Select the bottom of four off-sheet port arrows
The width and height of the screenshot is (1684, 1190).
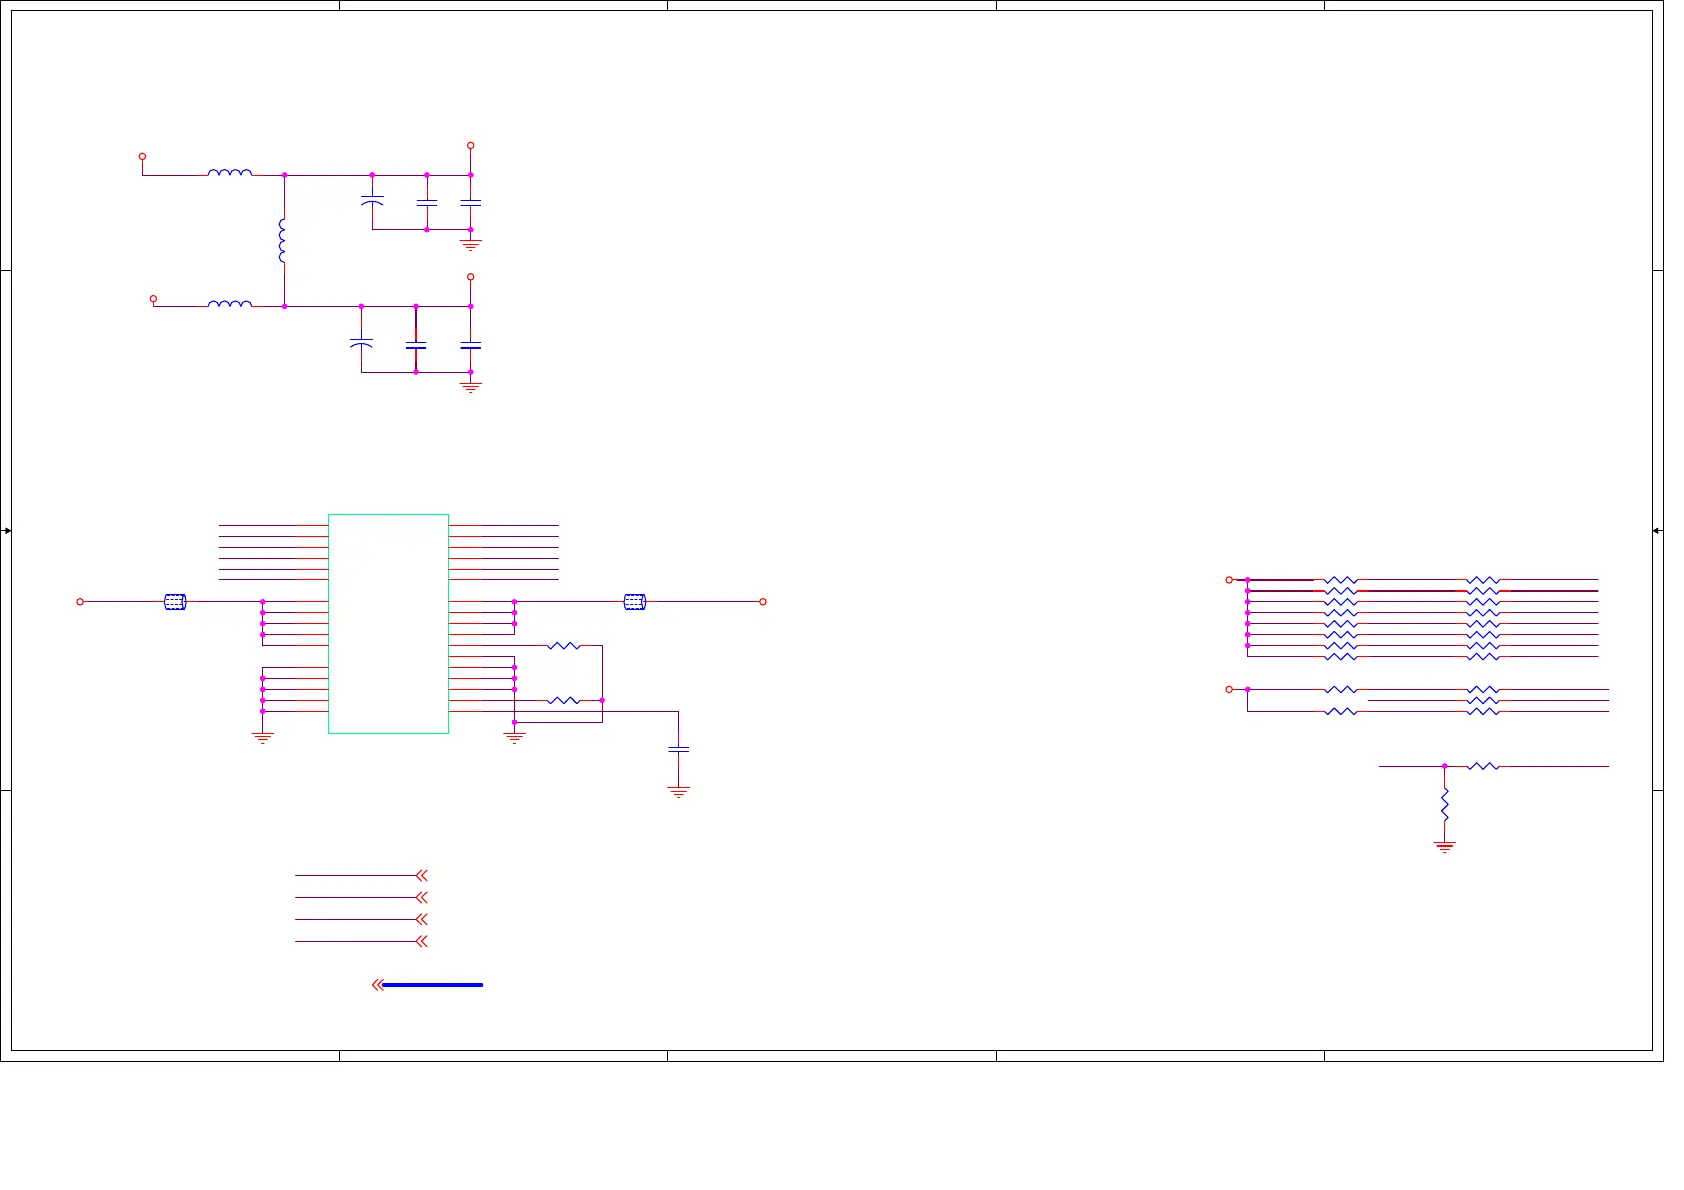point(421,941)
